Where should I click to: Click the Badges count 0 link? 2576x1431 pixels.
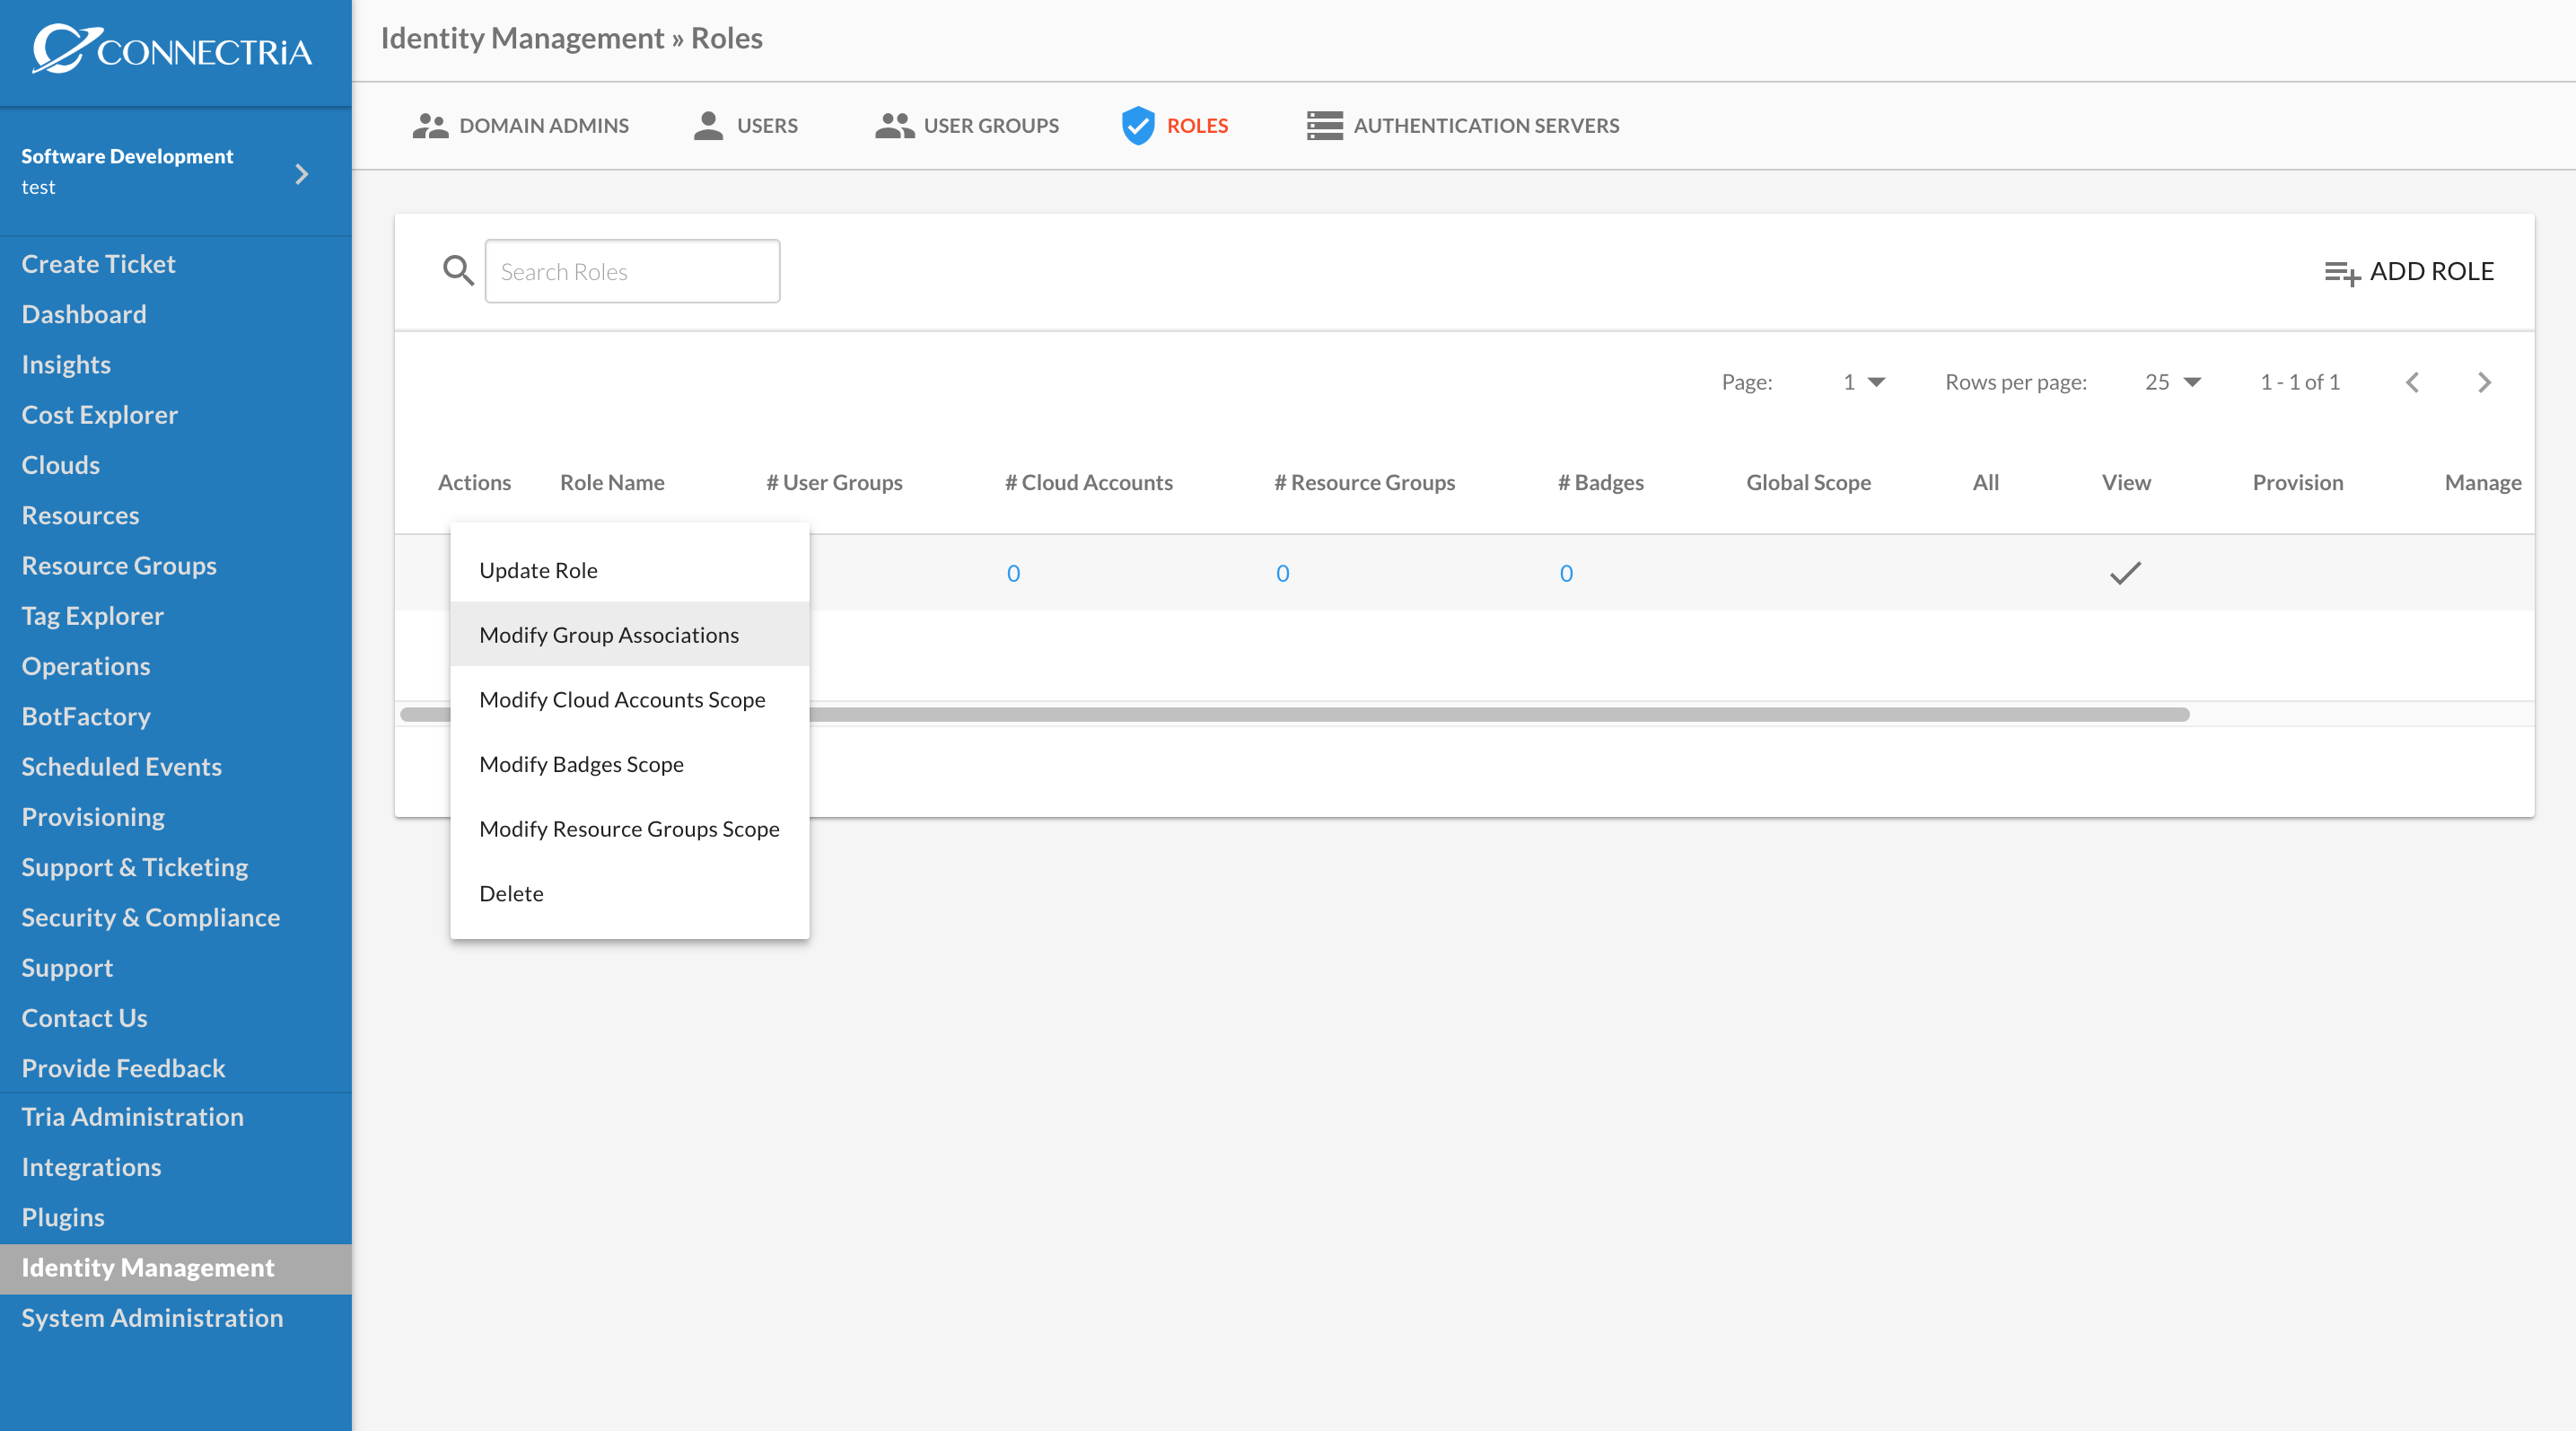[1566, 574]
